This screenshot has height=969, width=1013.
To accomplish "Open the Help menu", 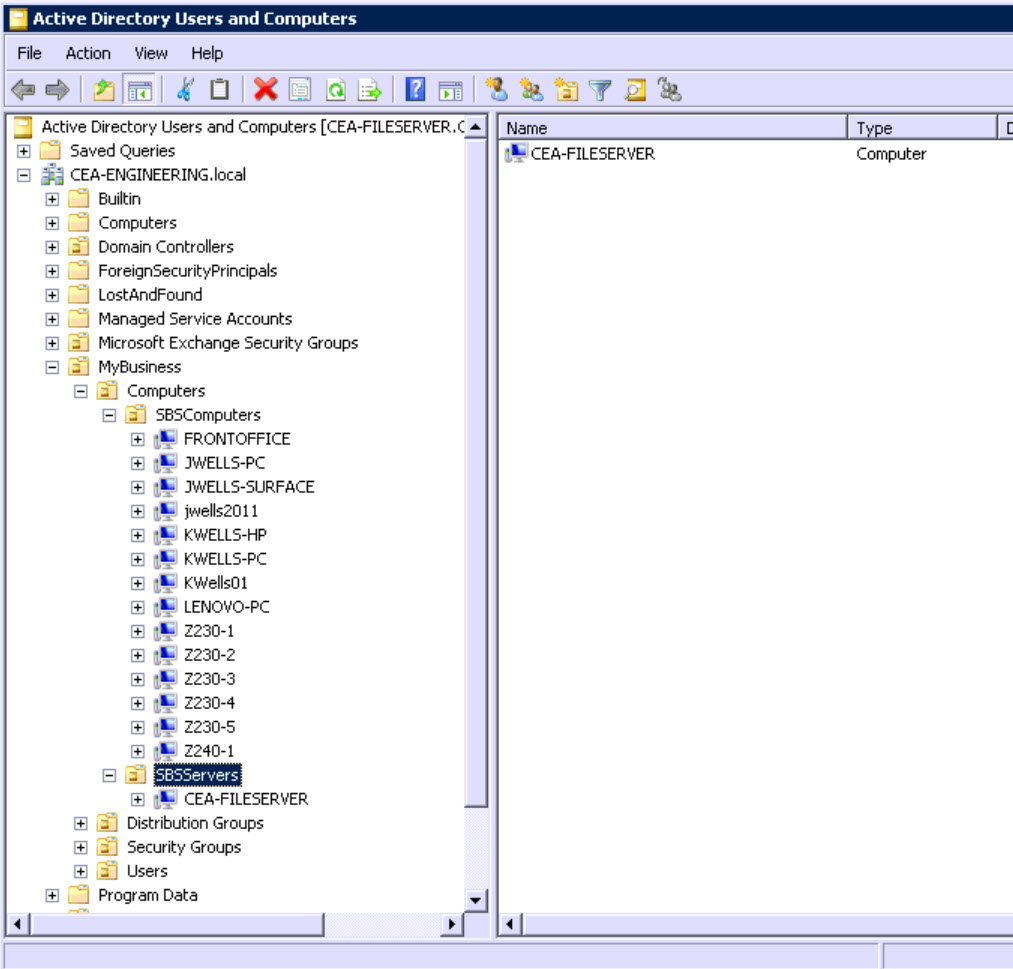I will coord(207,53).
